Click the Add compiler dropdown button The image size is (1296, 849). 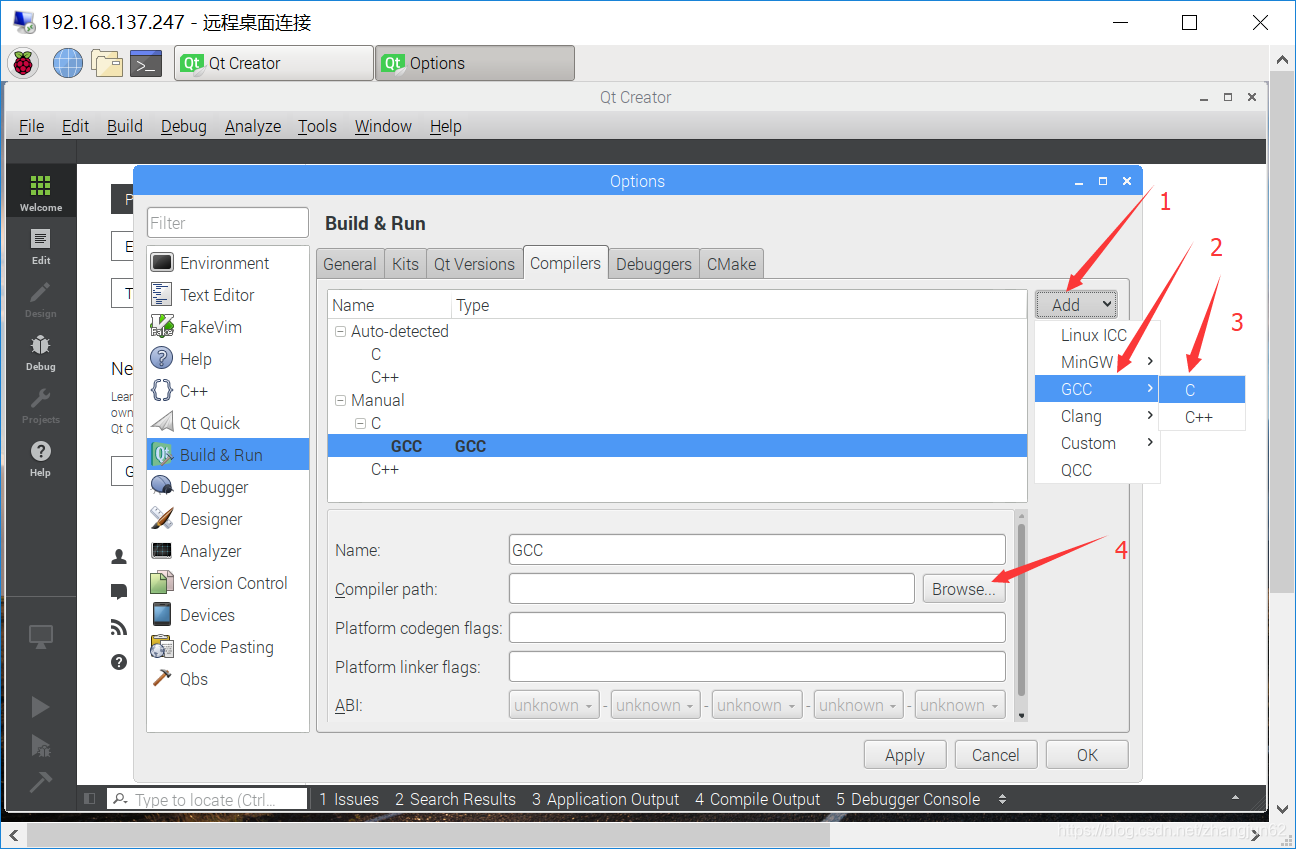tap(1076, 305)
